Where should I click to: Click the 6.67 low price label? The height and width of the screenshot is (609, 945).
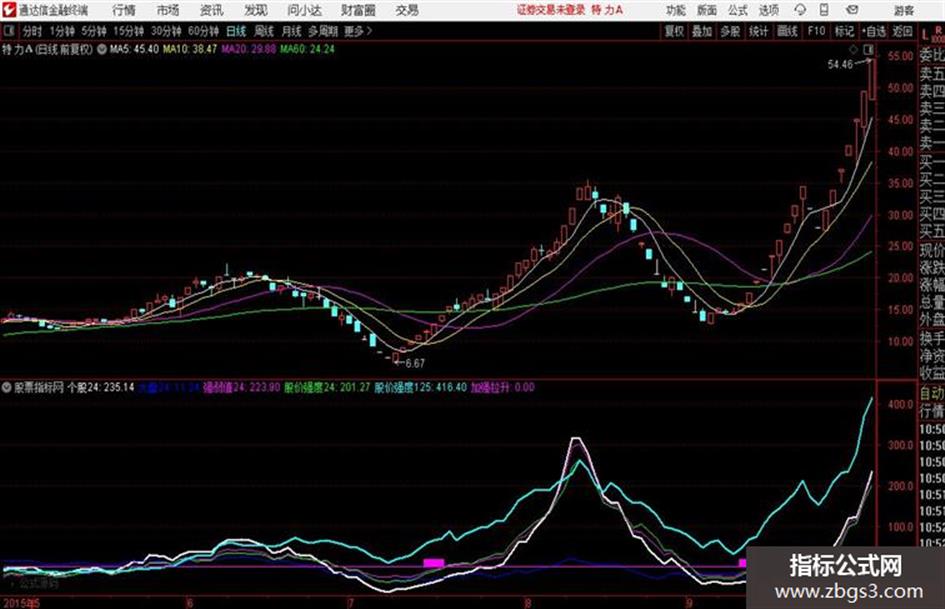click(x=415, y=363)
